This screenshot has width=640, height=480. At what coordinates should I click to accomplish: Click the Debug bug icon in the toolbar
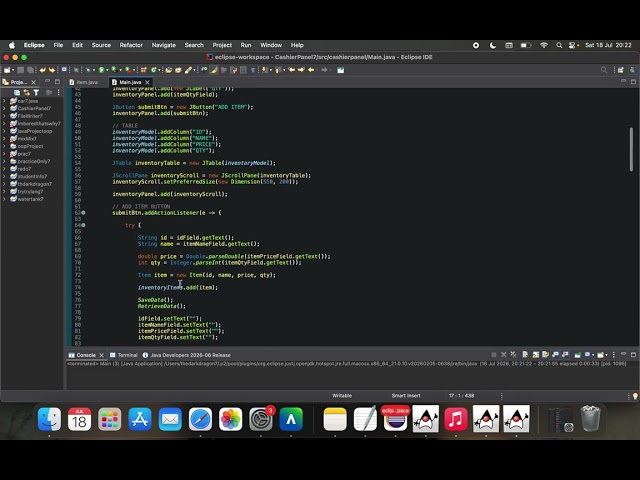tap(88, 70)
